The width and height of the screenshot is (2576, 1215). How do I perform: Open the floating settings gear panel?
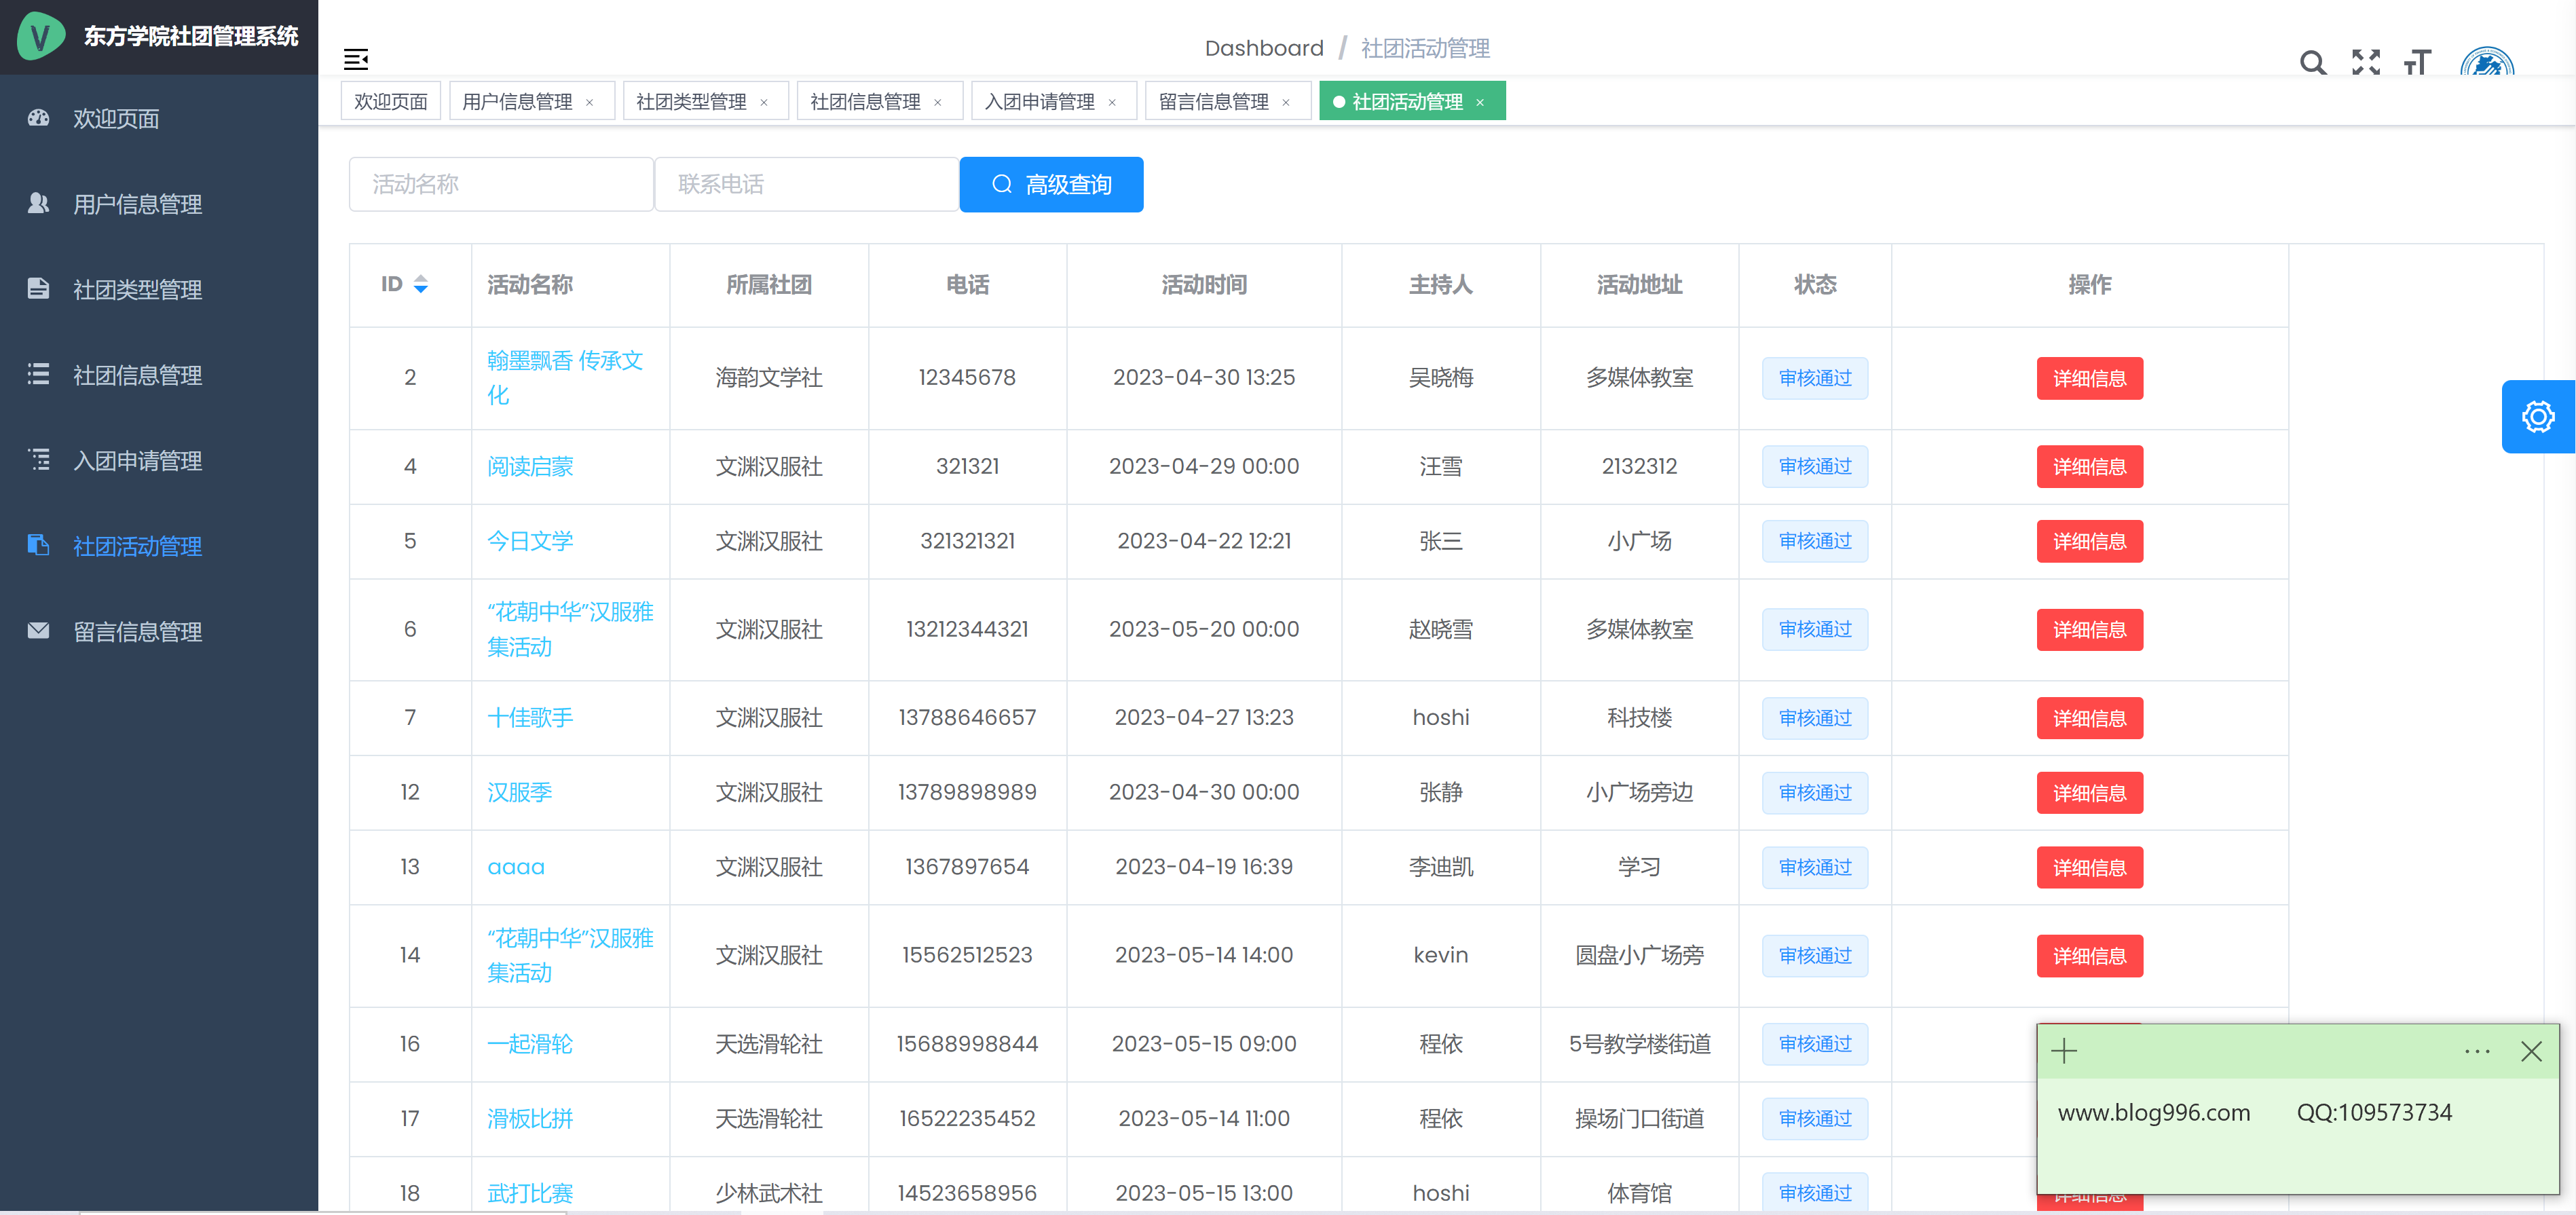coord(2538,417)
